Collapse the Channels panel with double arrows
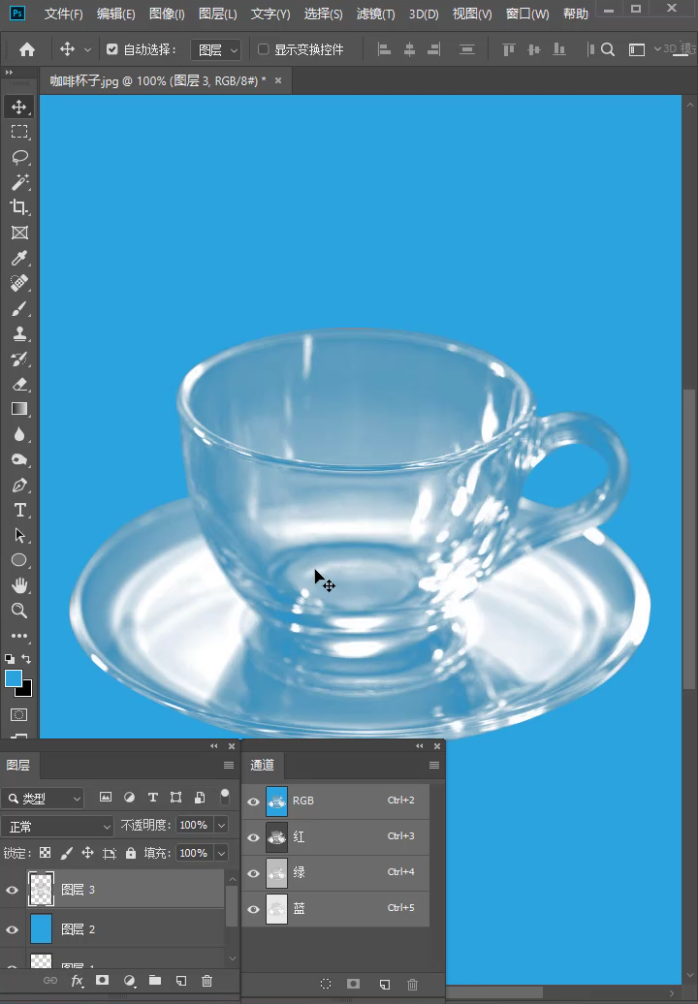This screenshot has height=1004, width=698. click(x=419, y=746)
